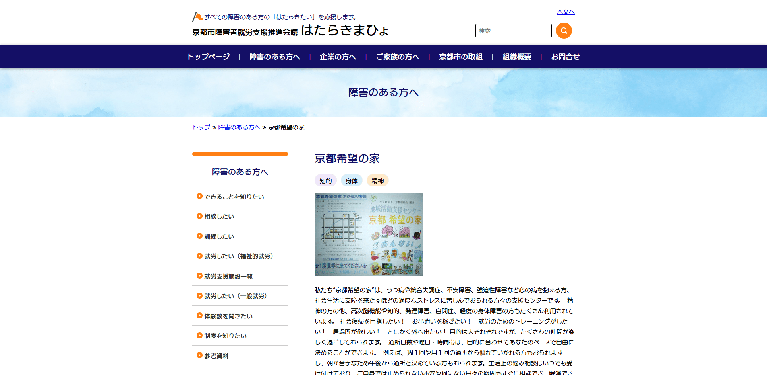Click the 障害のある方へ sidebar heading
The image size is (767, 375).
point(240,172)
